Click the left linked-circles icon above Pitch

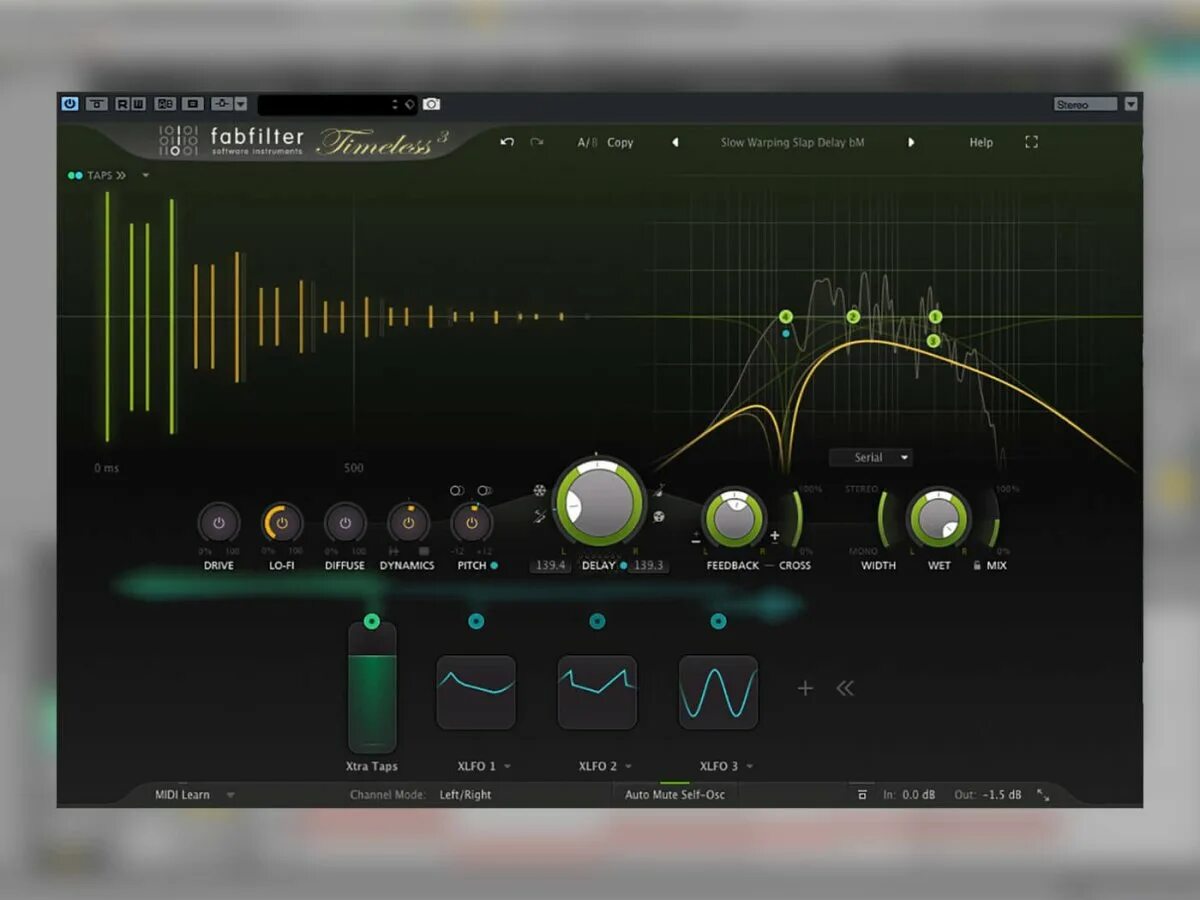click(457, 491)
